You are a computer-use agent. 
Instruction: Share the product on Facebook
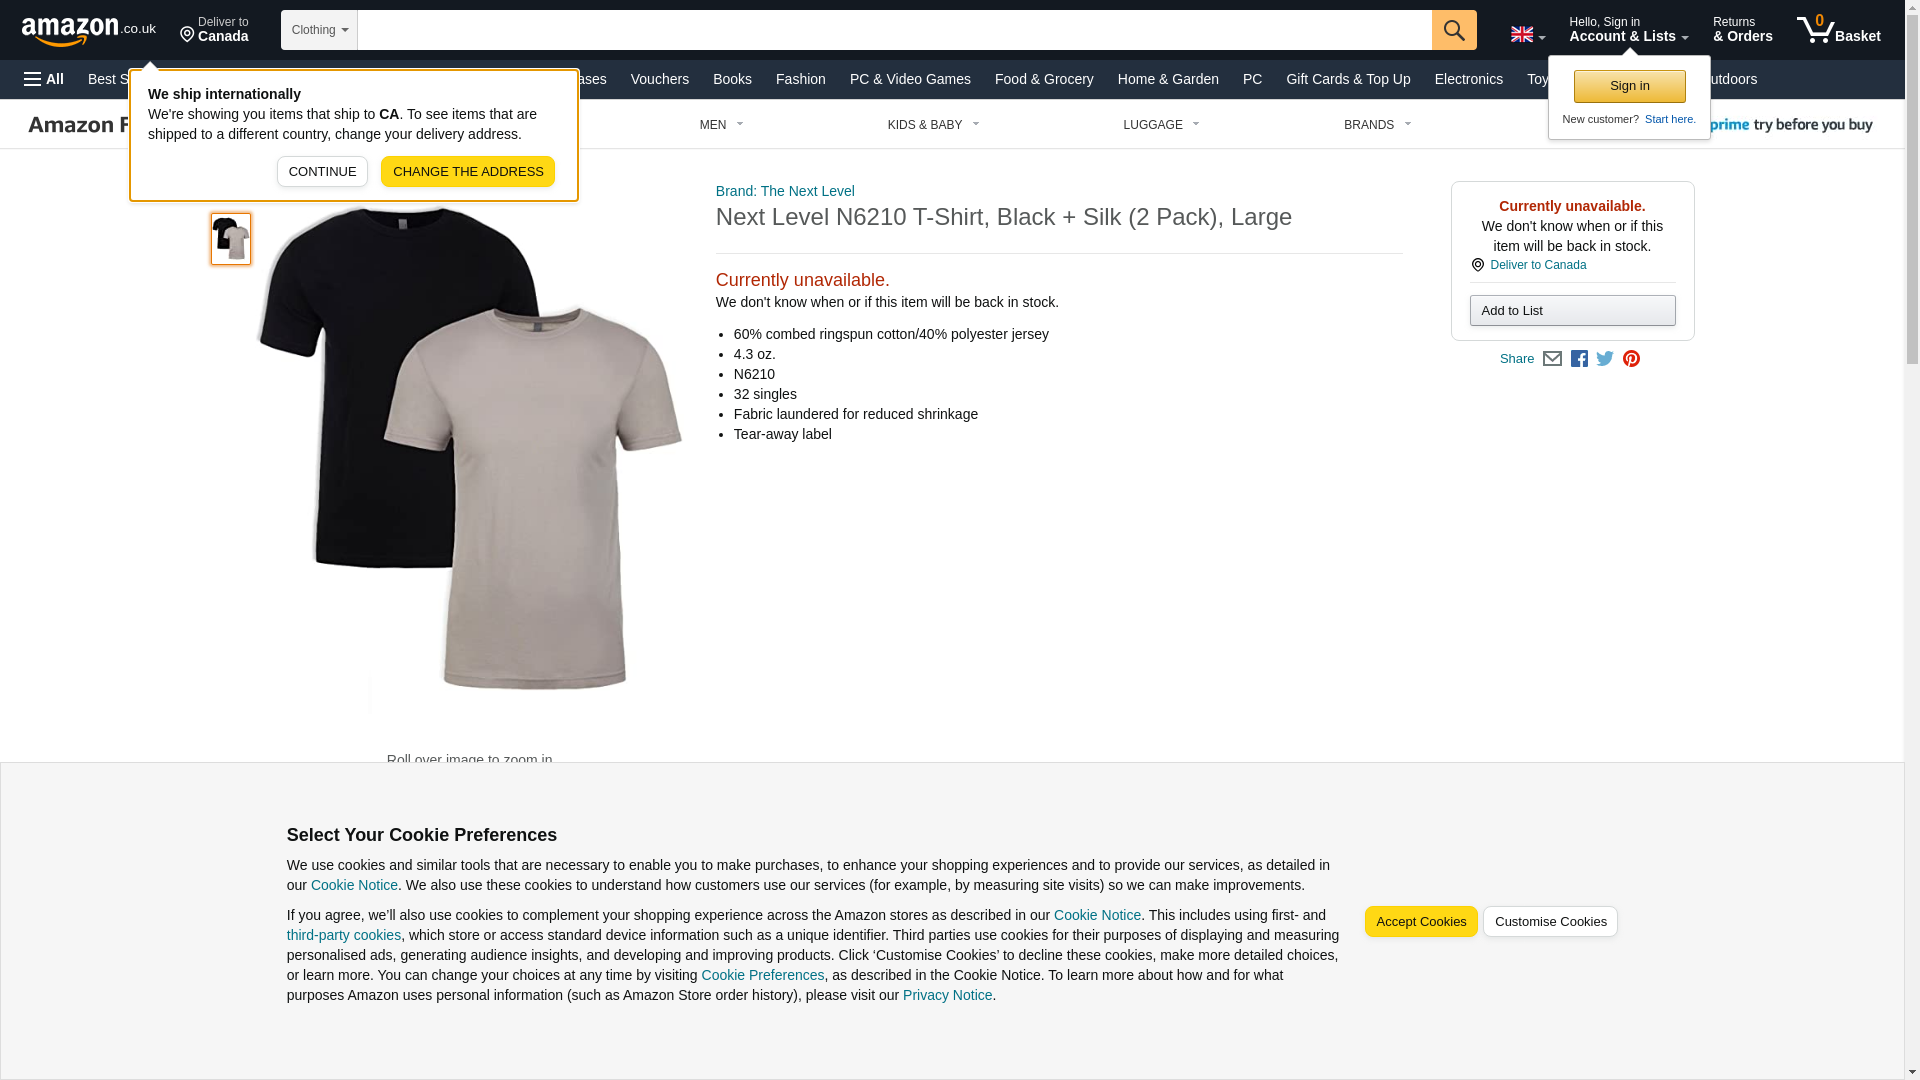[1579, 359]
